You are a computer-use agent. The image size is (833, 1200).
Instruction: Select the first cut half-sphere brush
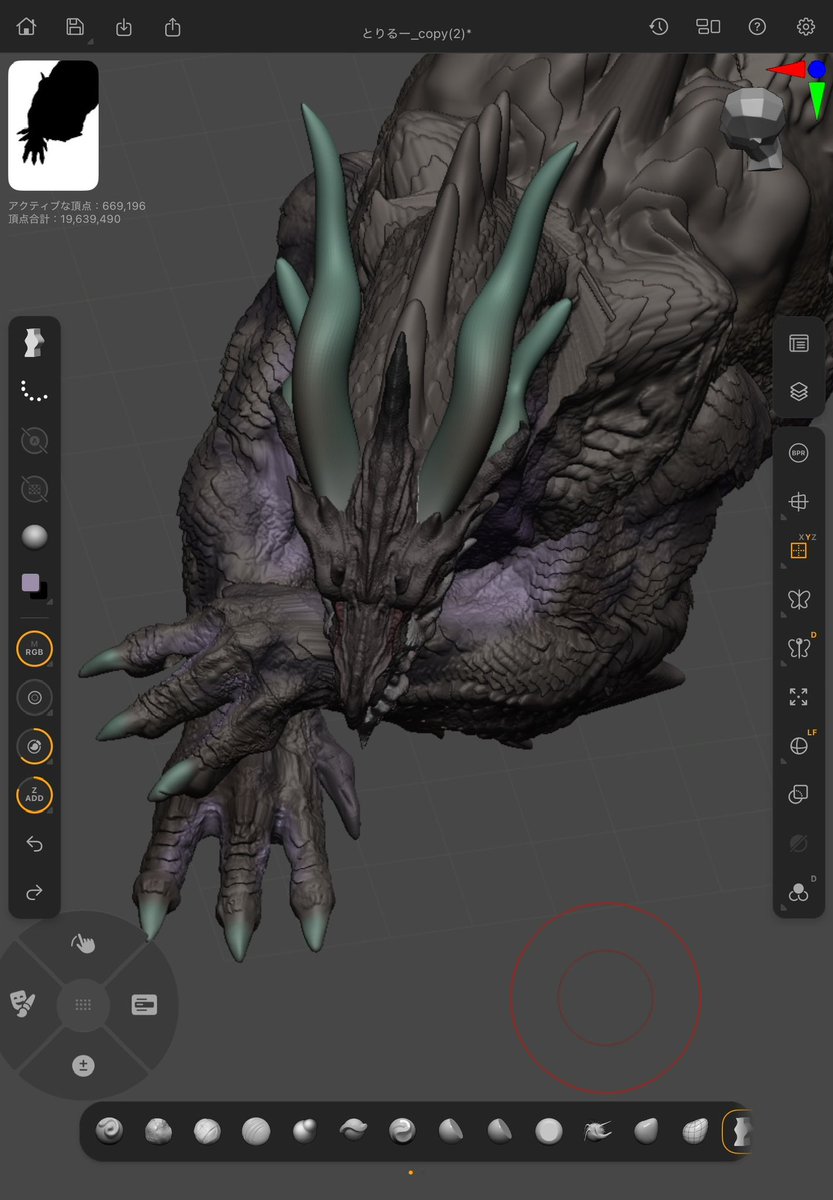(451, 1131)
